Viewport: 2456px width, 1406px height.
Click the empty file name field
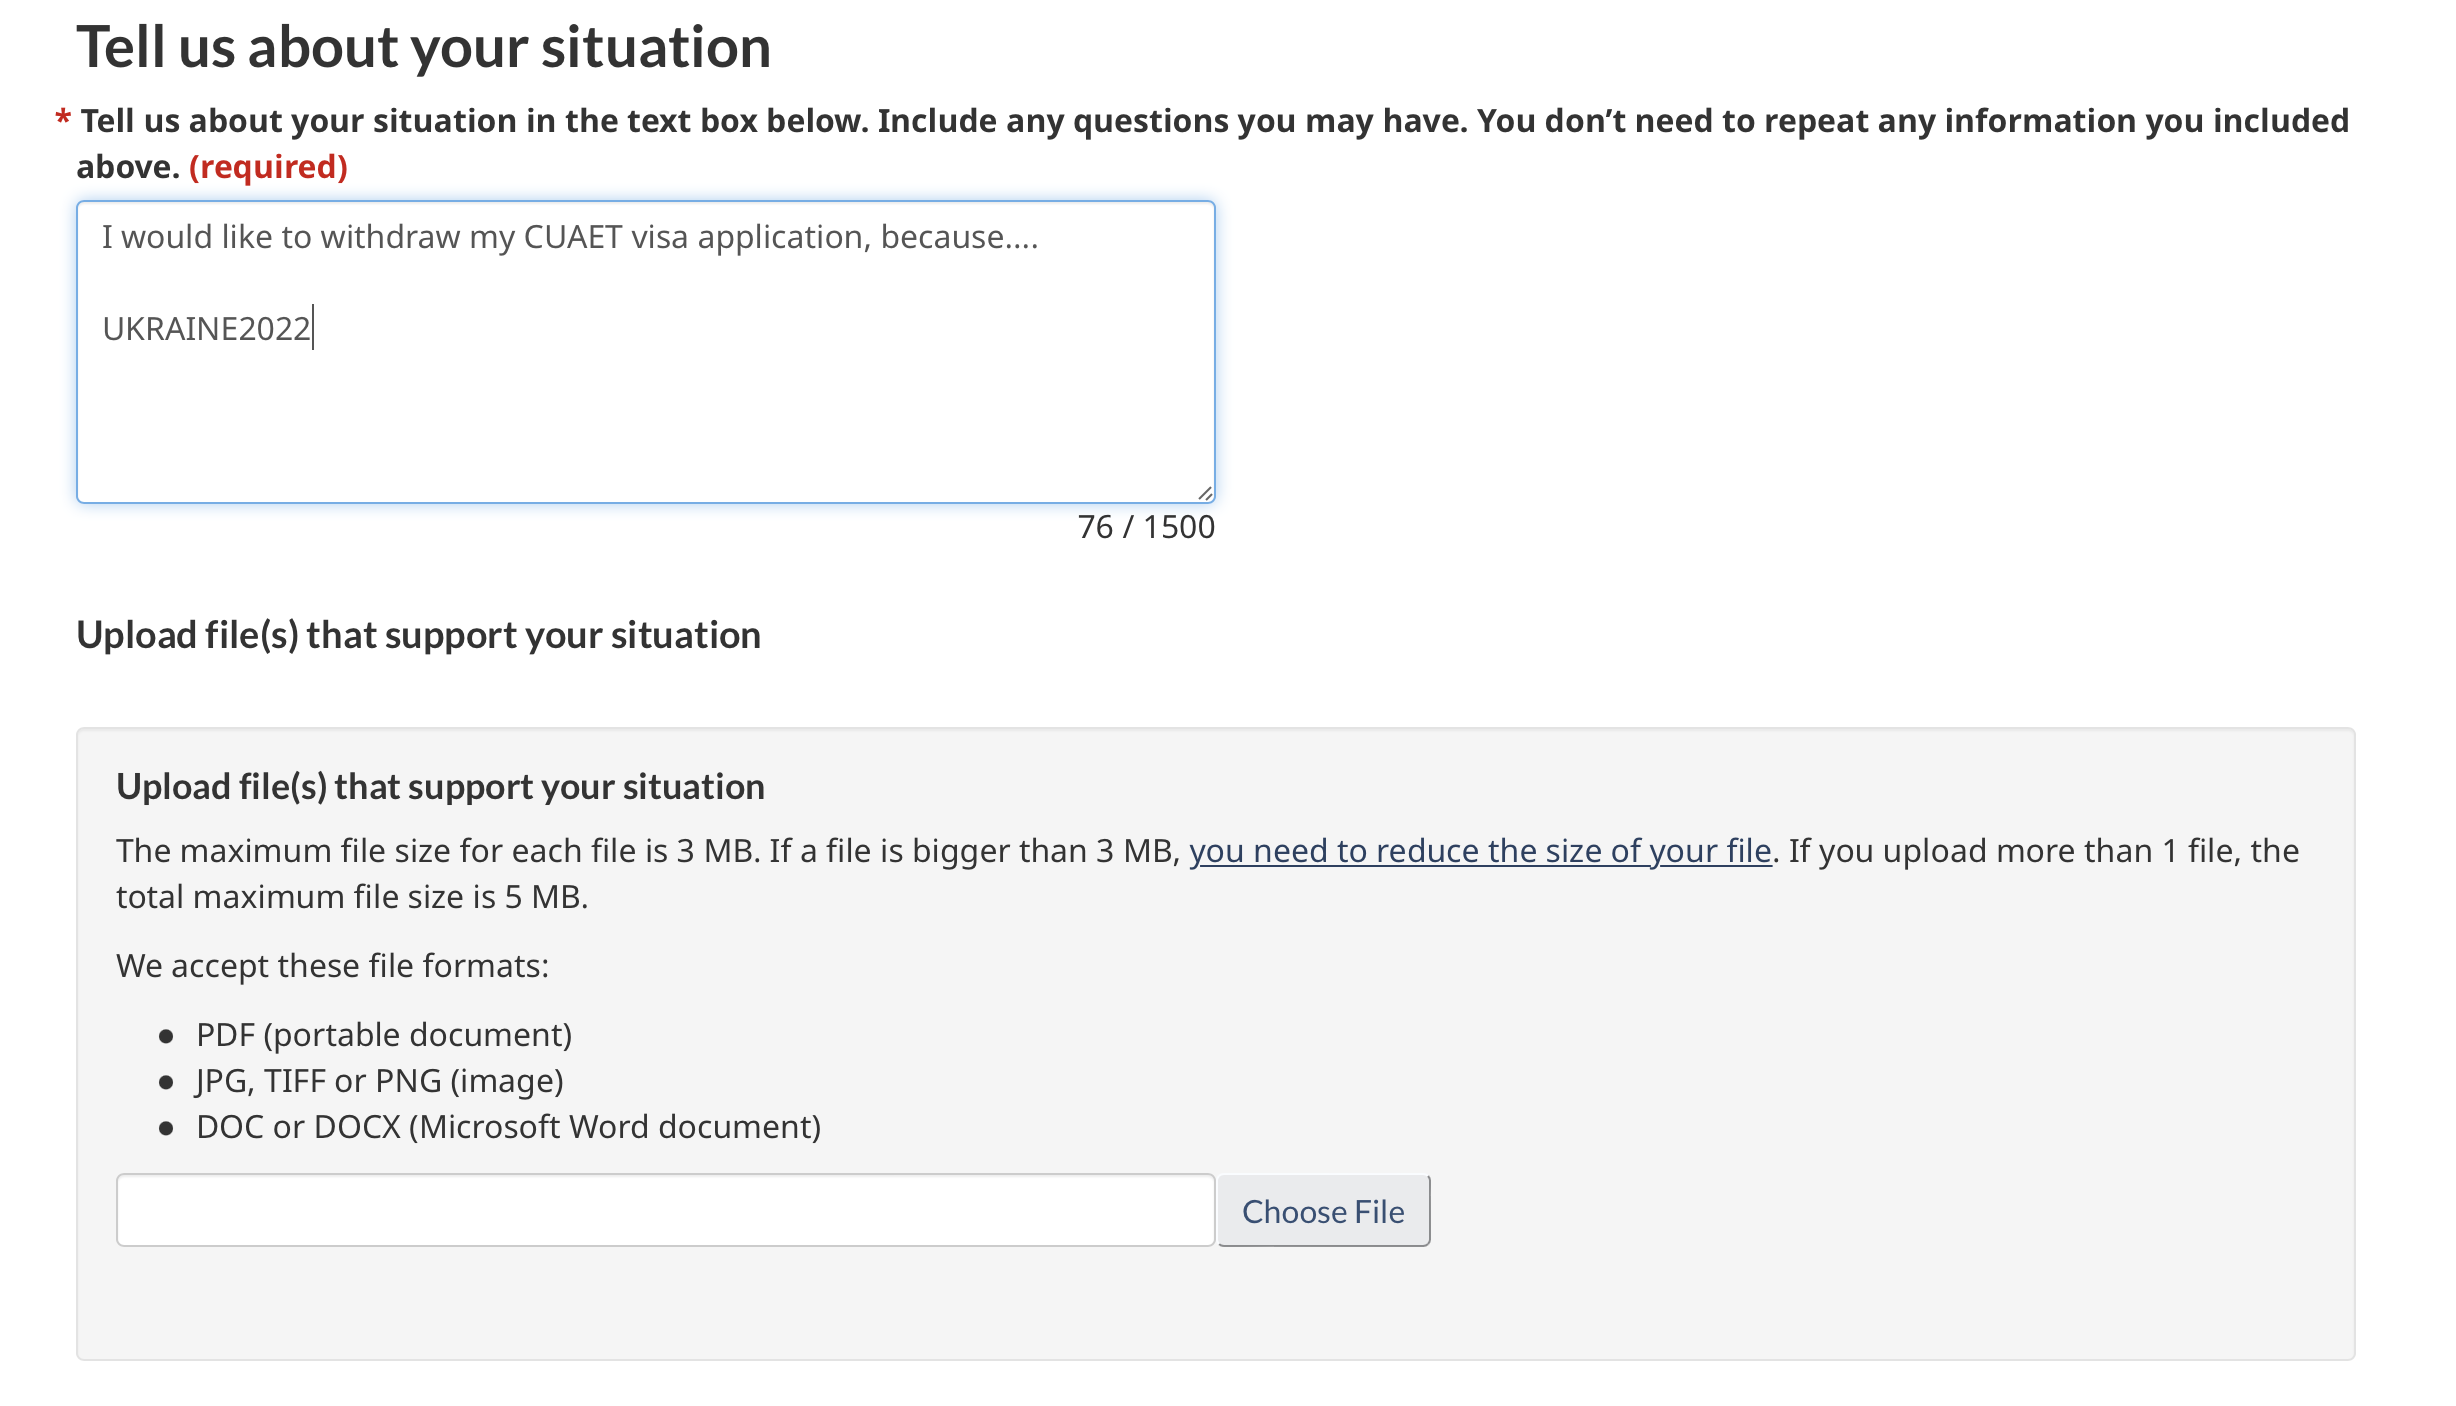[665, 1210]
